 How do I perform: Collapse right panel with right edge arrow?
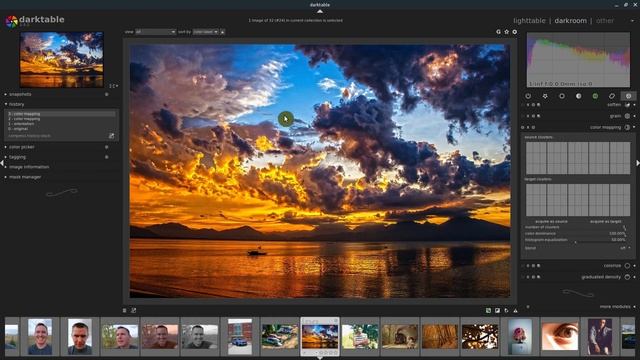click(638, 163)
